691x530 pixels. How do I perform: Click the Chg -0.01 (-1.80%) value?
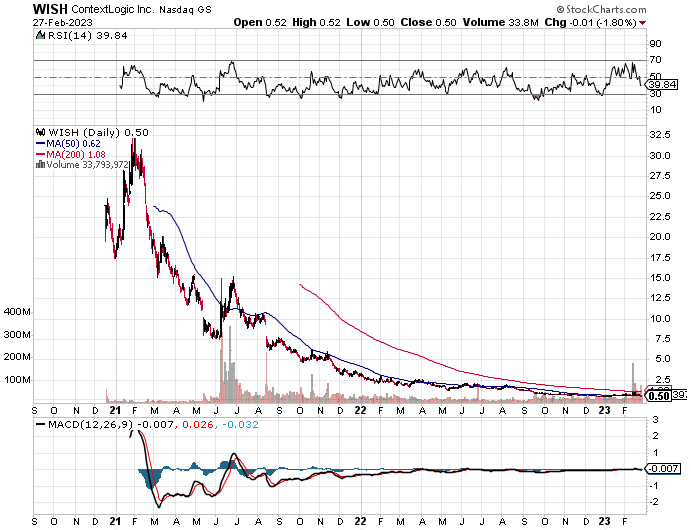[591, 22]
